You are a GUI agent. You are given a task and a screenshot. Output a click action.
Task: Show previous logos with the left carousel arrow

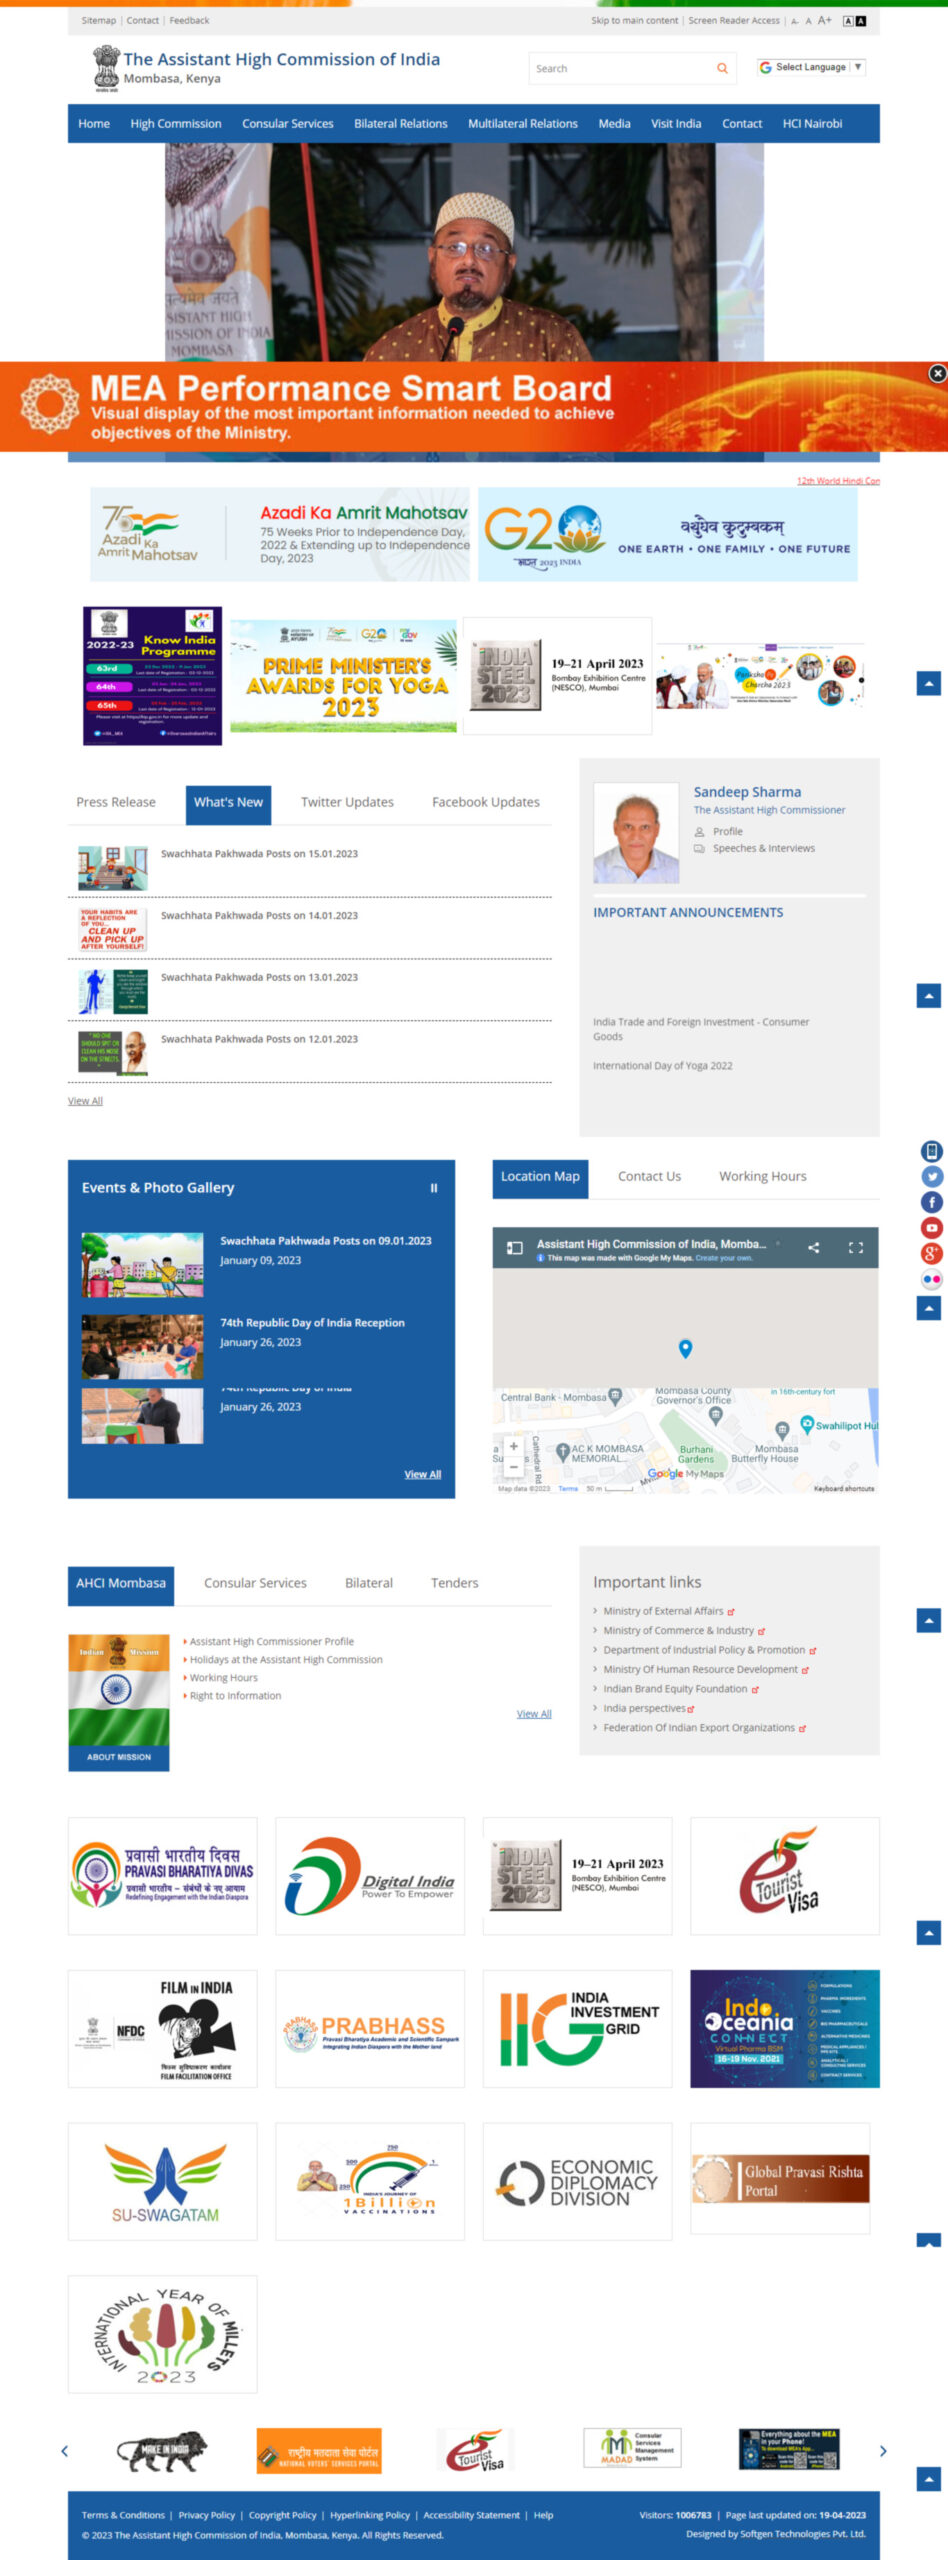65,2450
